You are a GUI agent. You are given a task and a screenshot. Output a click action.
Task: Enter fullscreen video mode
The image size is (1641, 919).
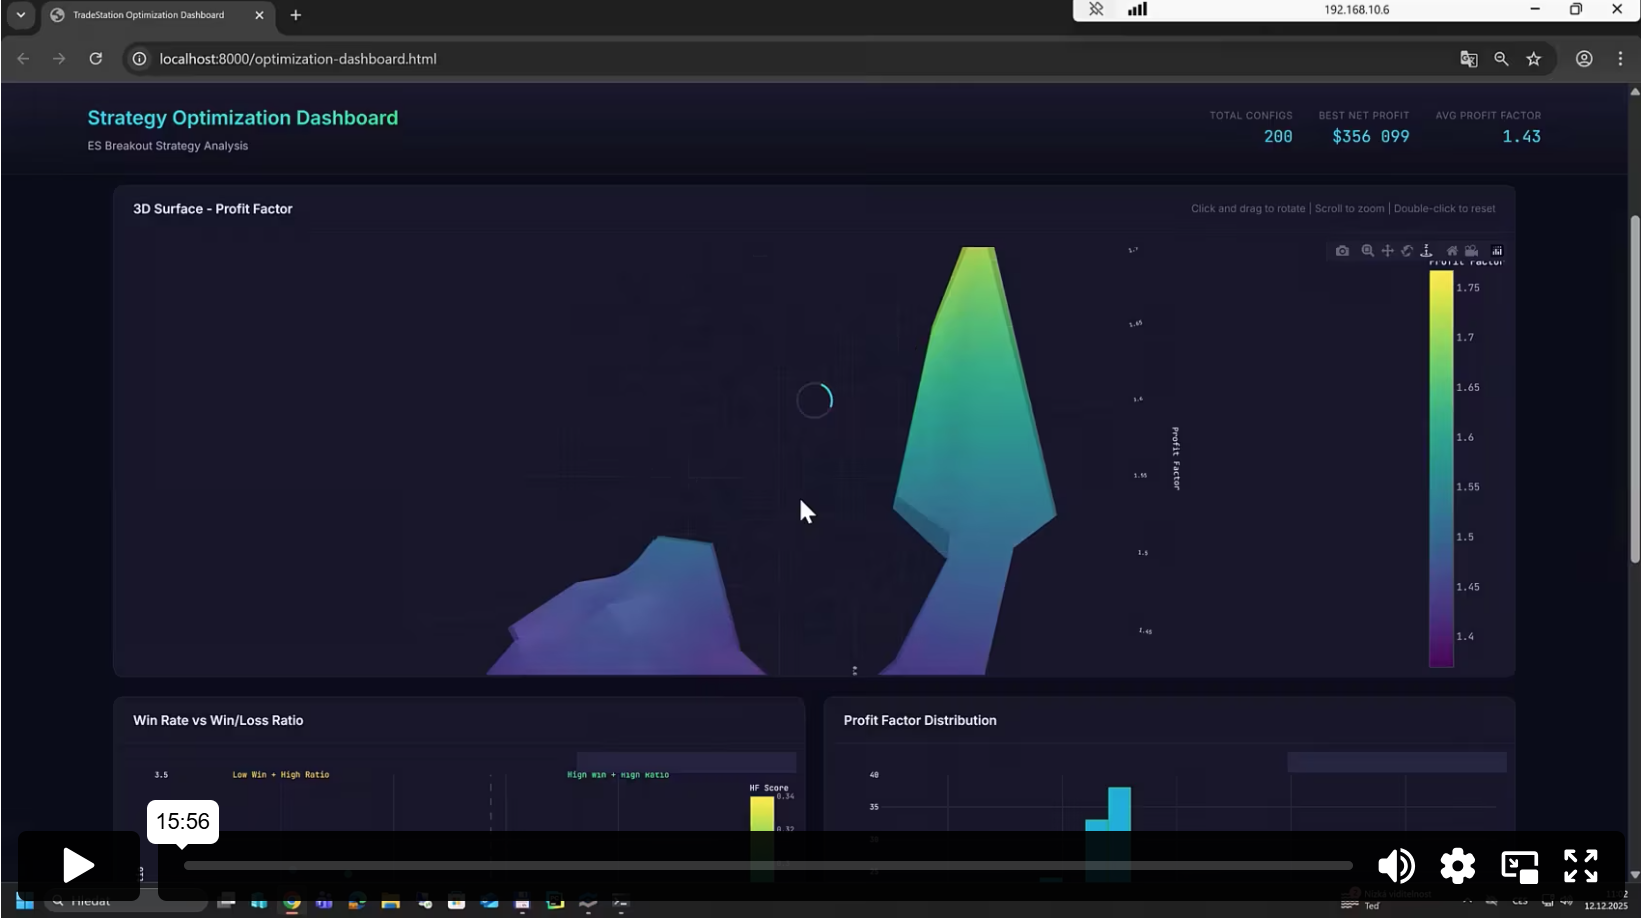point(1581,866)
